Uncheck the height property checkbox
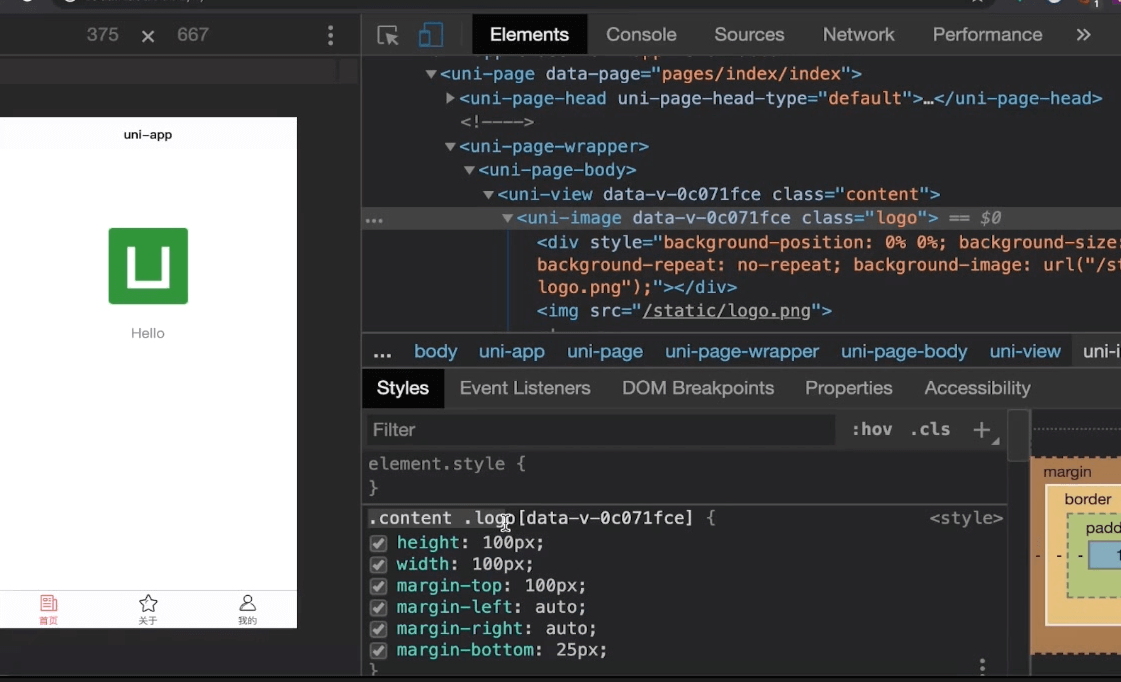1121x682 pixels. (378, 543)
